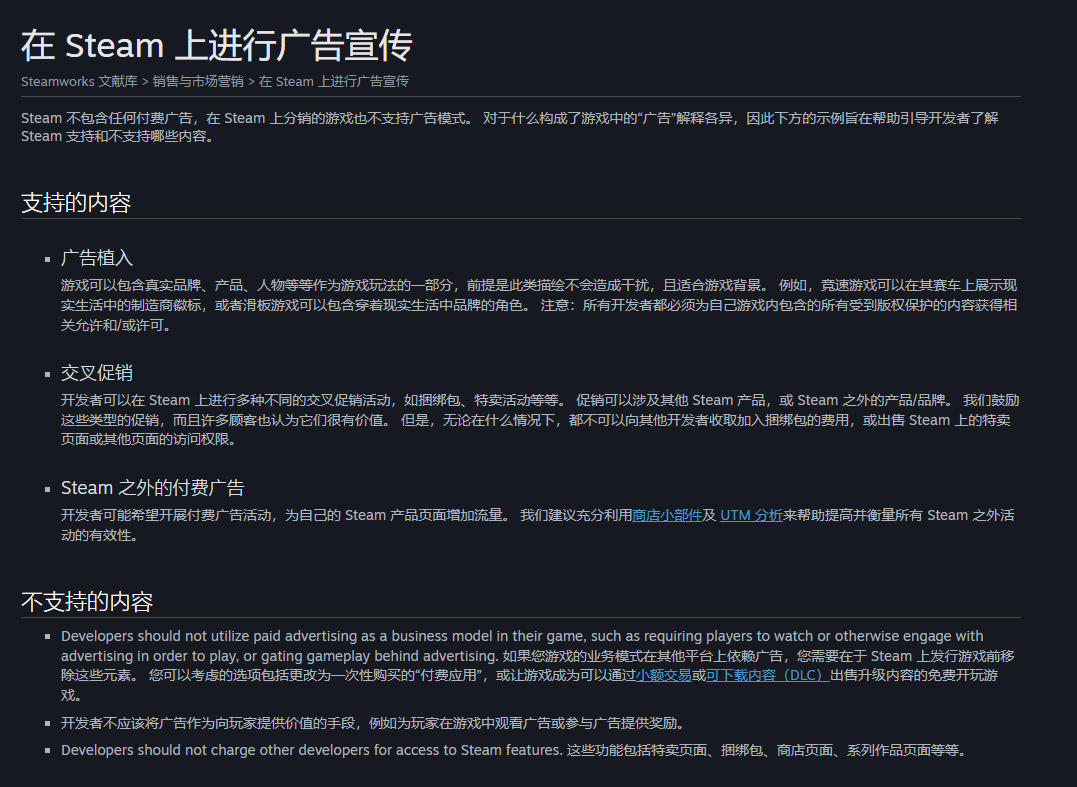Open the Steamworks 文献库 breadcrumb link
The image size is (1077, 787).
pos(79,81)
